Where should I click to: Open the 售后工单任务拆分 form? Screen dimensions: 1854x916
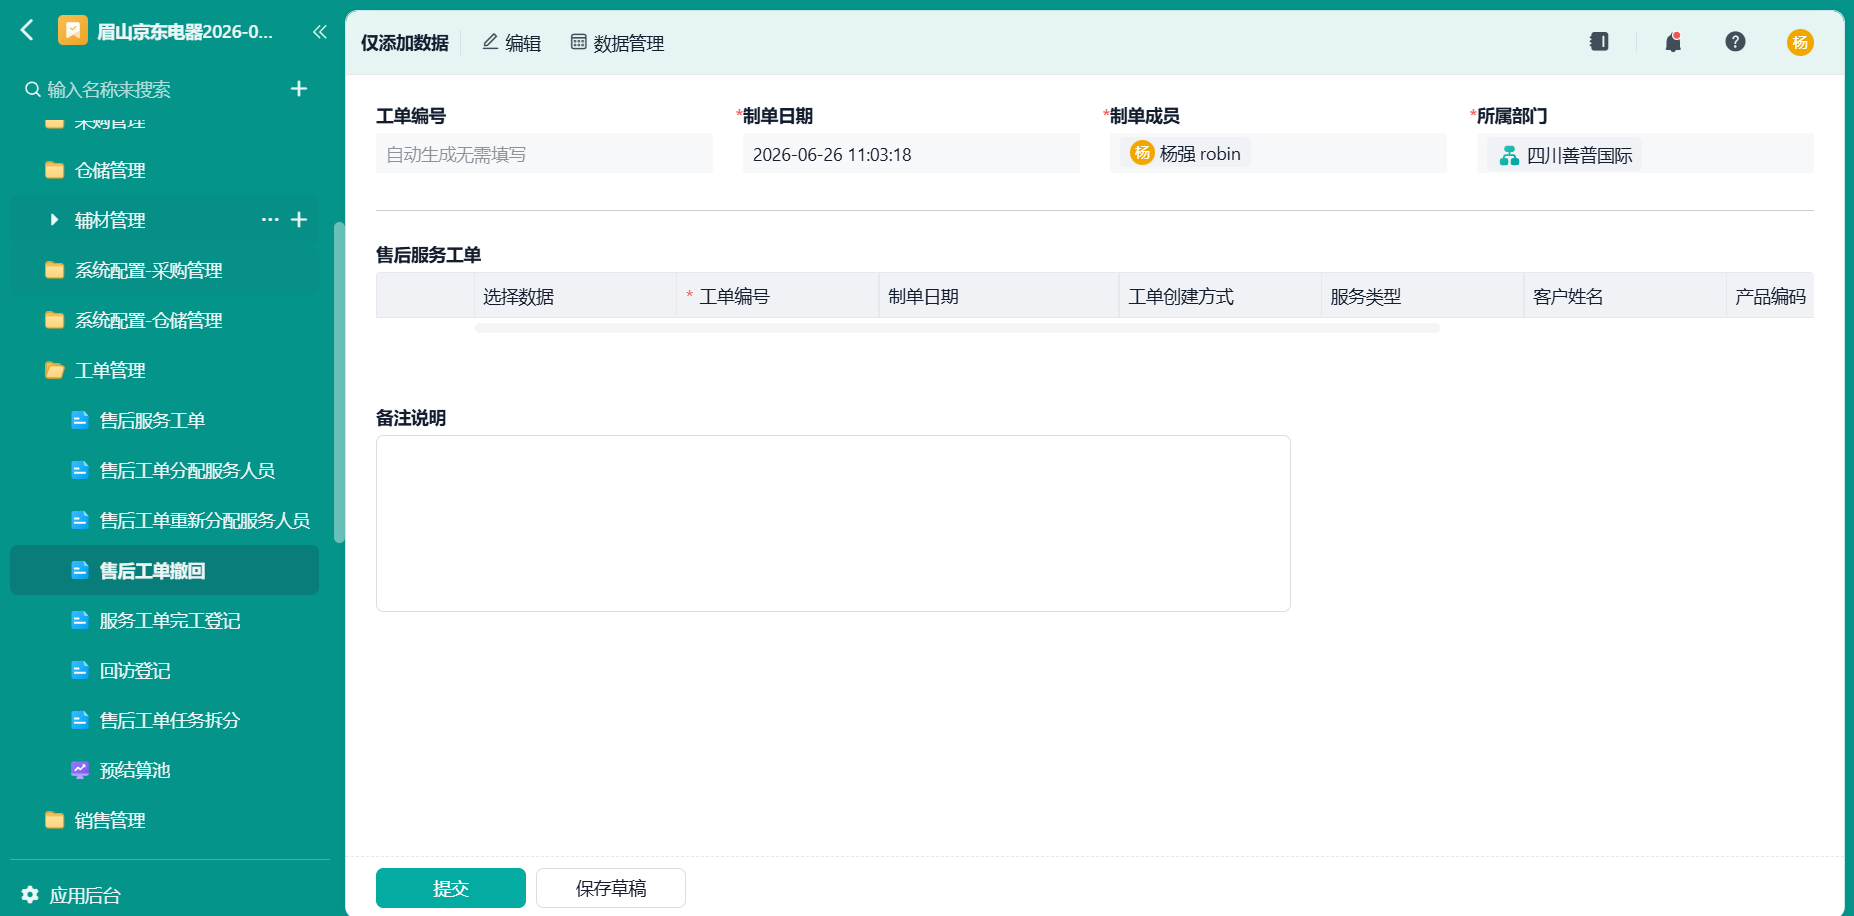[x=164, y=720]
